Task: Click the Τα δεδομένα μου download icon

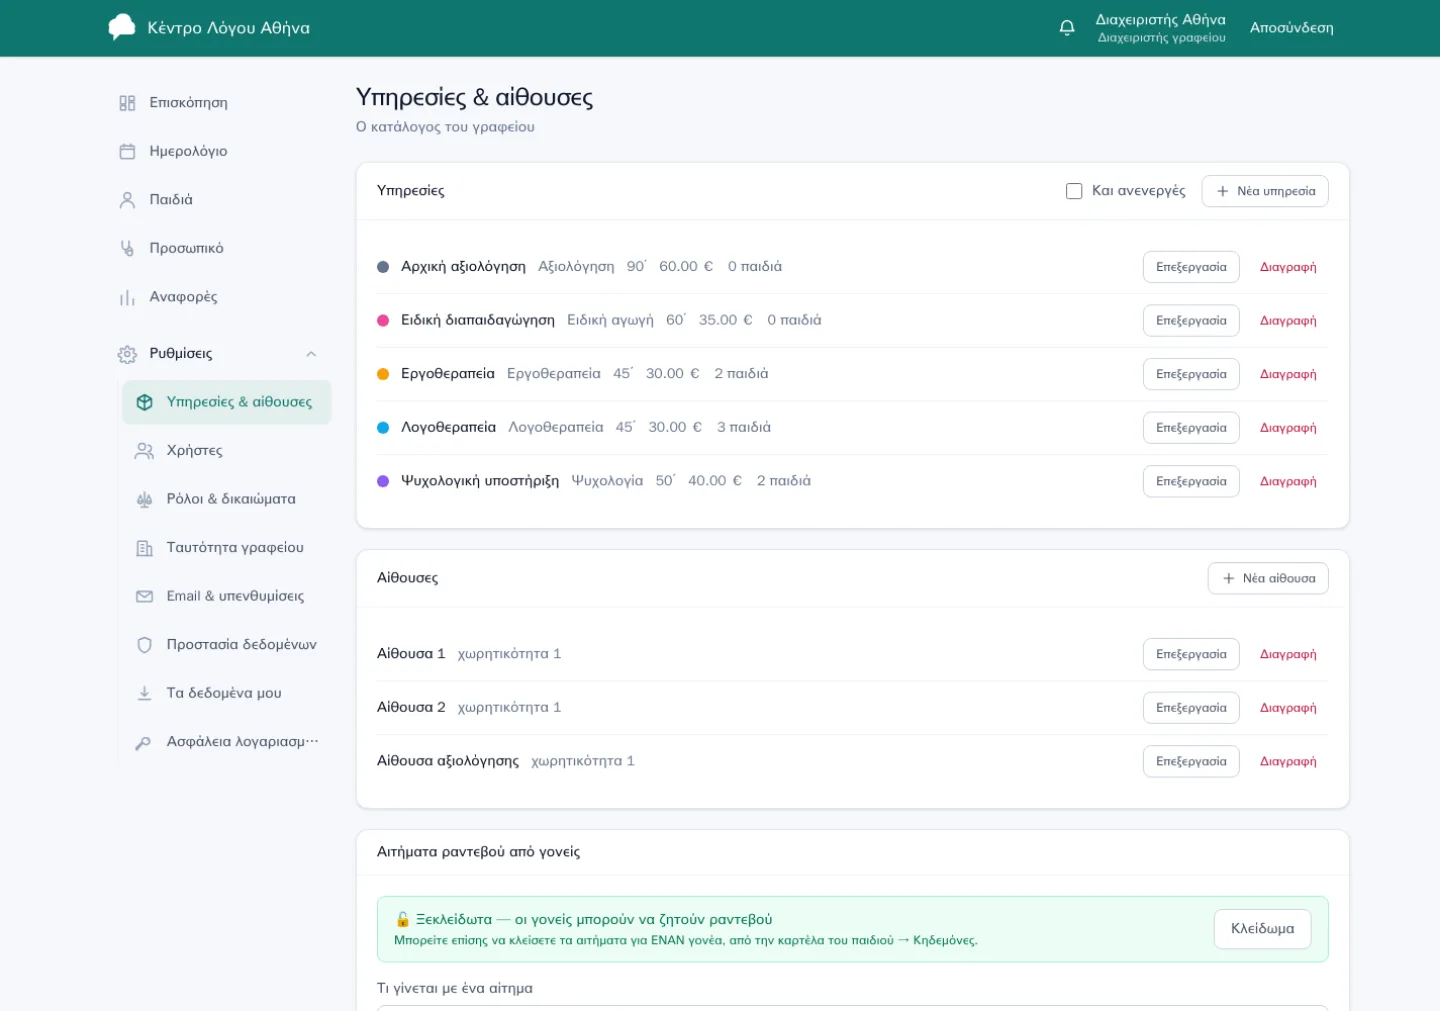Action: (144, 693)
